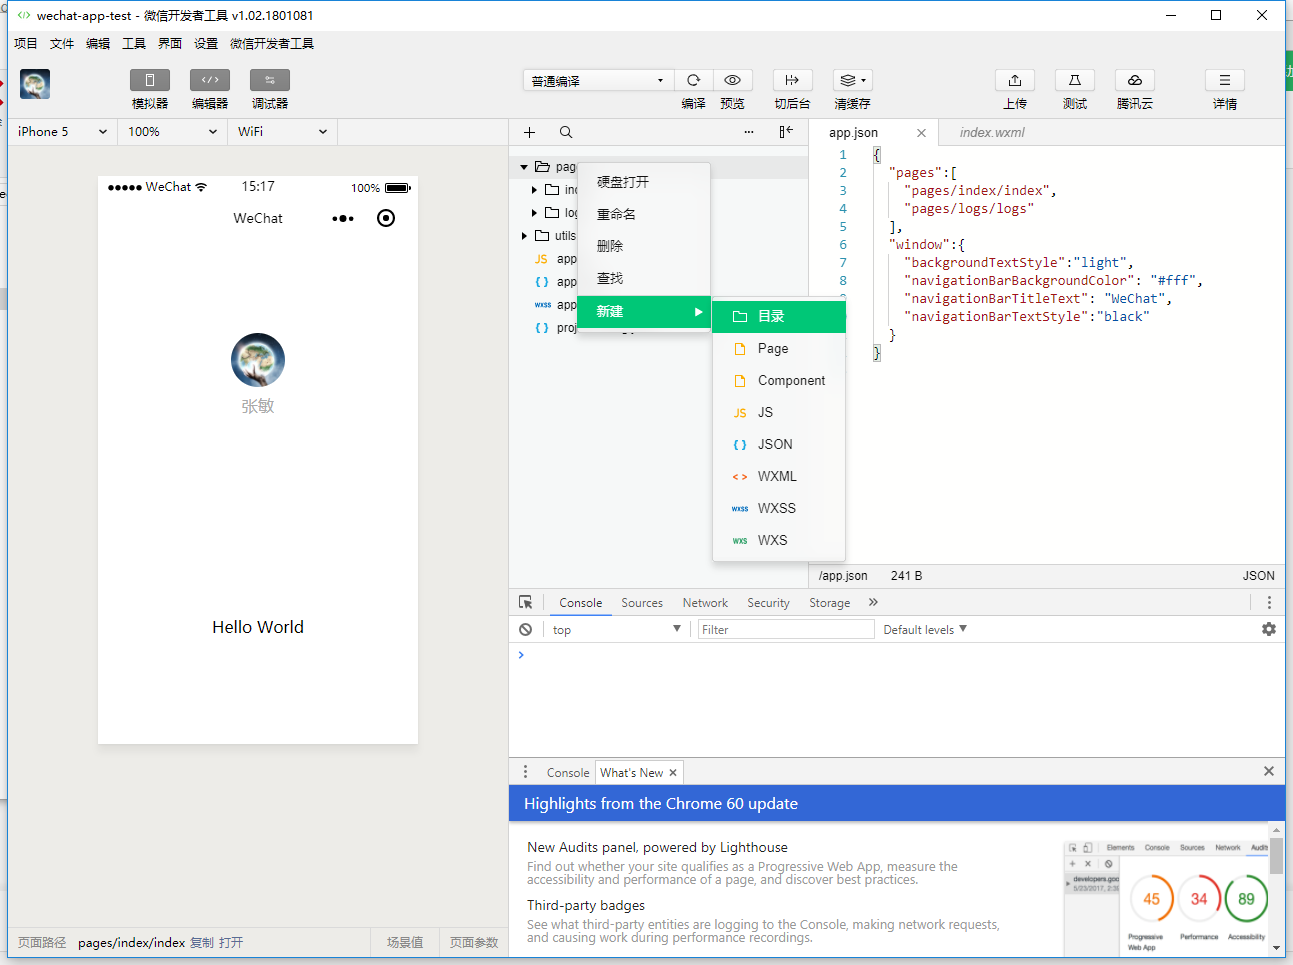Viewport: 1293px width, 965px height.
Task: Click the preview eye icon (预览)
Action: (733, 80)
